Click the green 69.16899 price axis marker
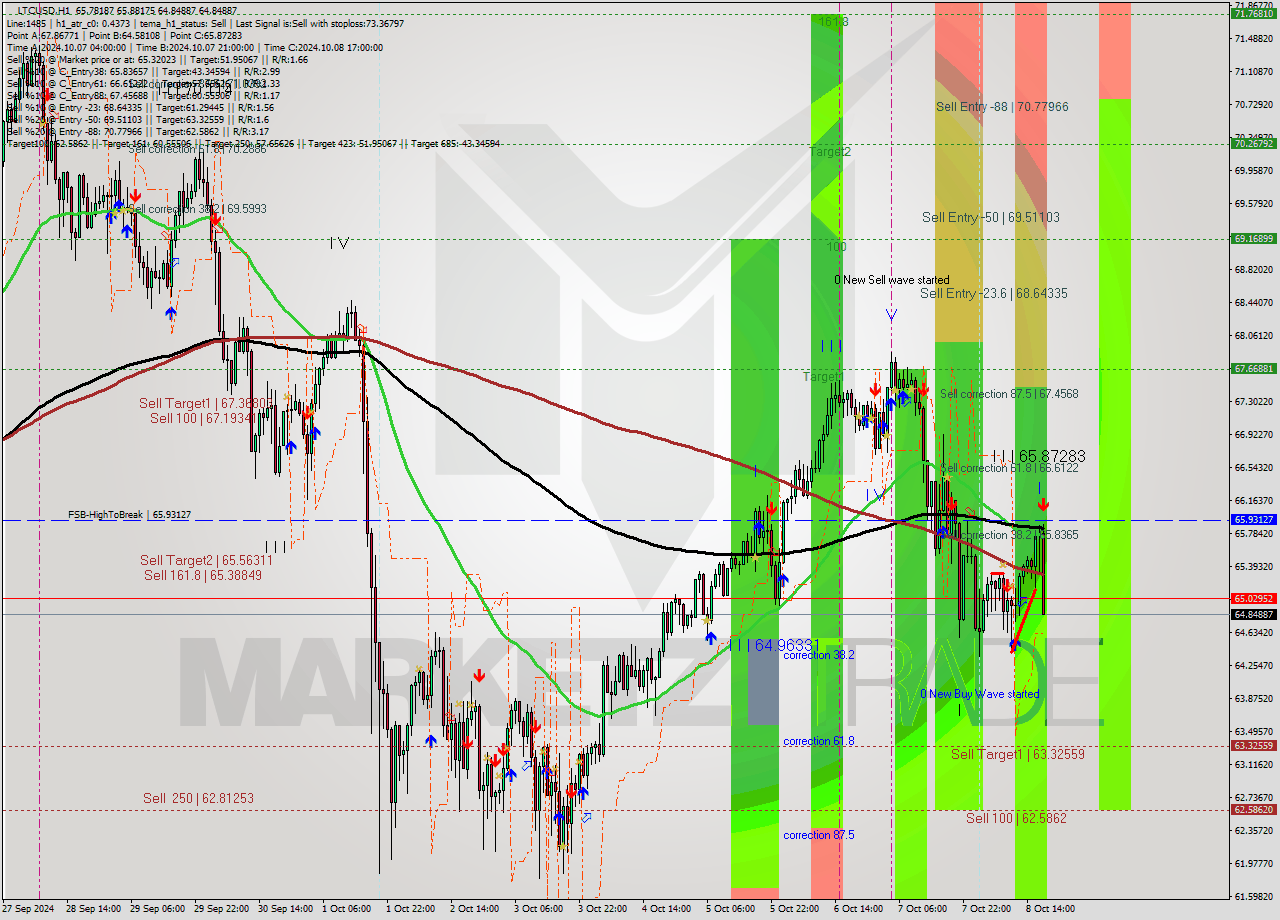The width and height of the screenshot is (1280, 920). [1254, 239]
